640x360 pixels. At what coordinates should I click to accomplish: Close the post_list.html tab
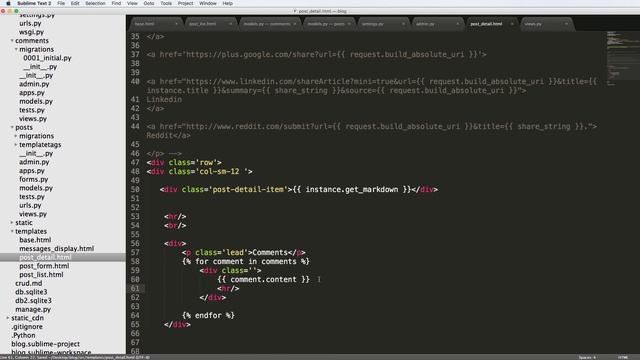(x=230, y=24)
